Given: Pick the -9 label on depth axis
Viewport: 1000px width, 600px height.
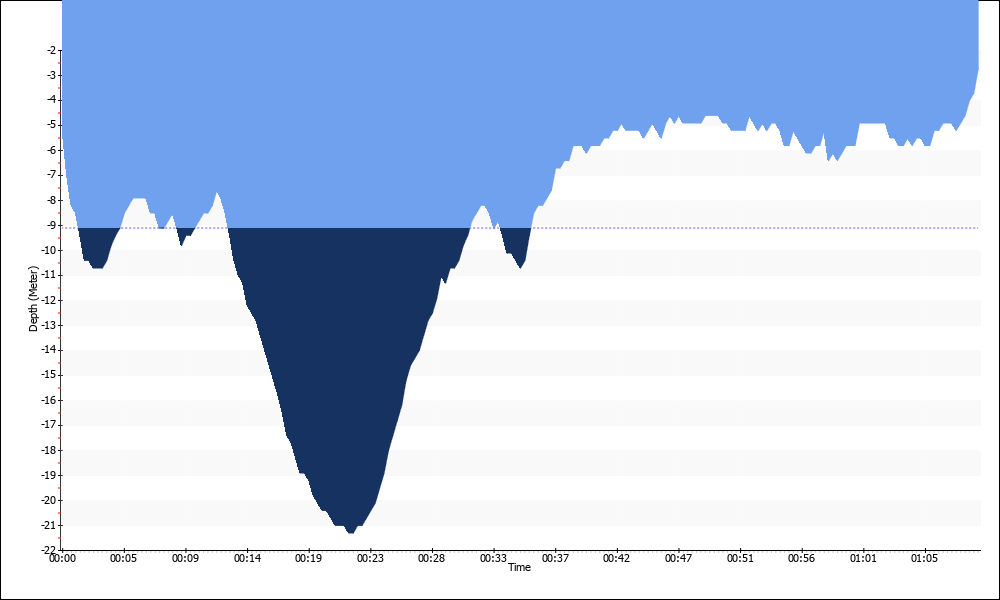Looking at the screenshot, I should click(x=51, y=224).
